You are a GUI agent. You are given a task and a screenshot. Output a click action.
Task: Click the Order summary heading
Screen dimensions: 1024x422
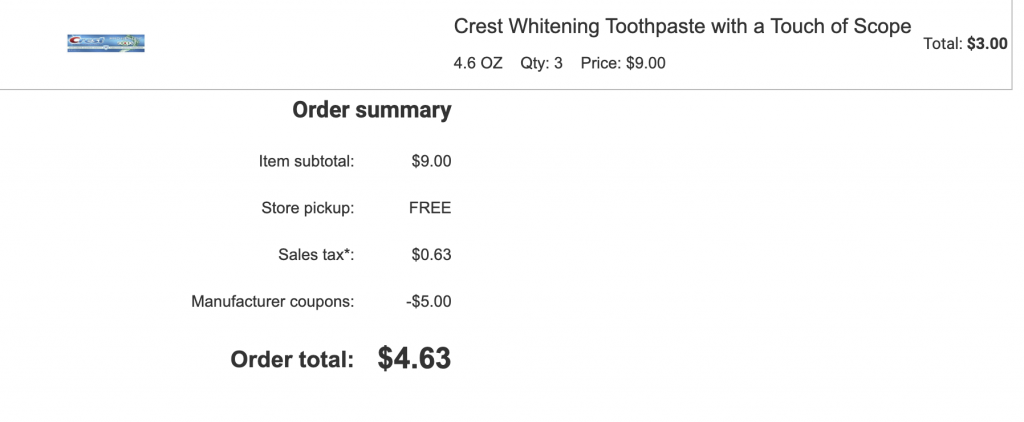tap(371, 110)
